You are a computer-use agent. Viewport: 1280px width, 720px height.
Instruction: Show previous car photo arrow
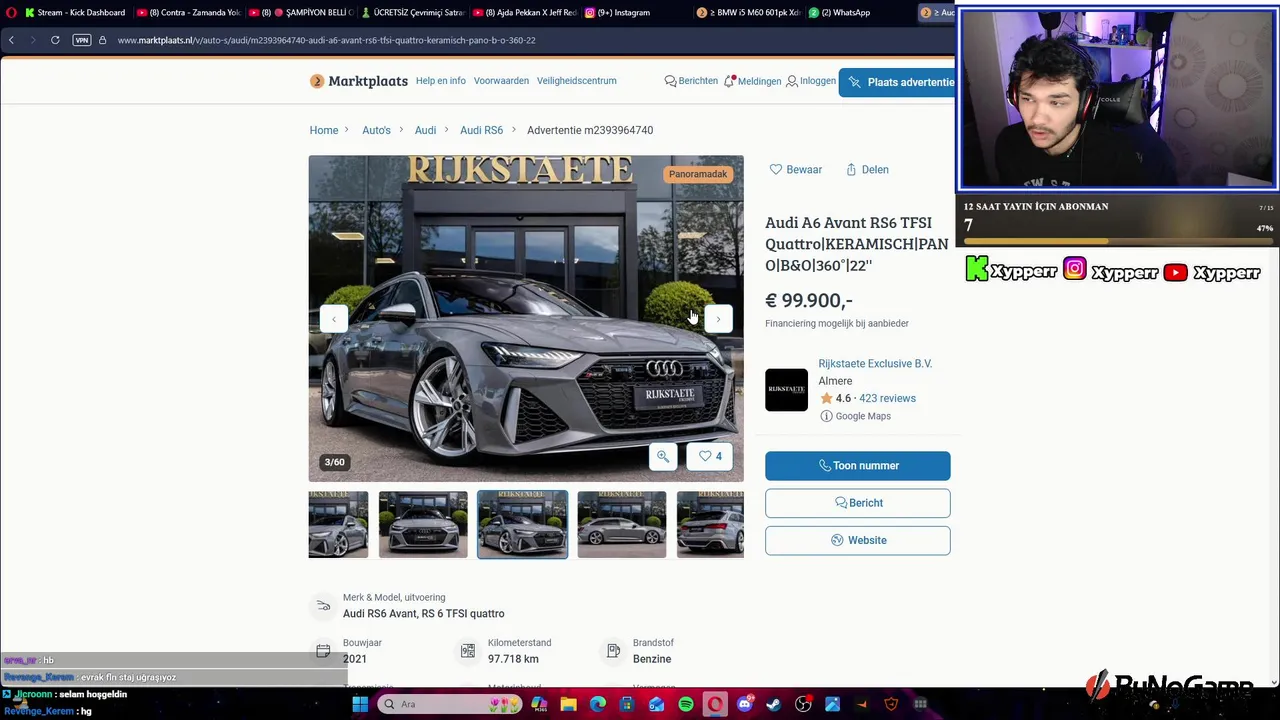(334, 319)
